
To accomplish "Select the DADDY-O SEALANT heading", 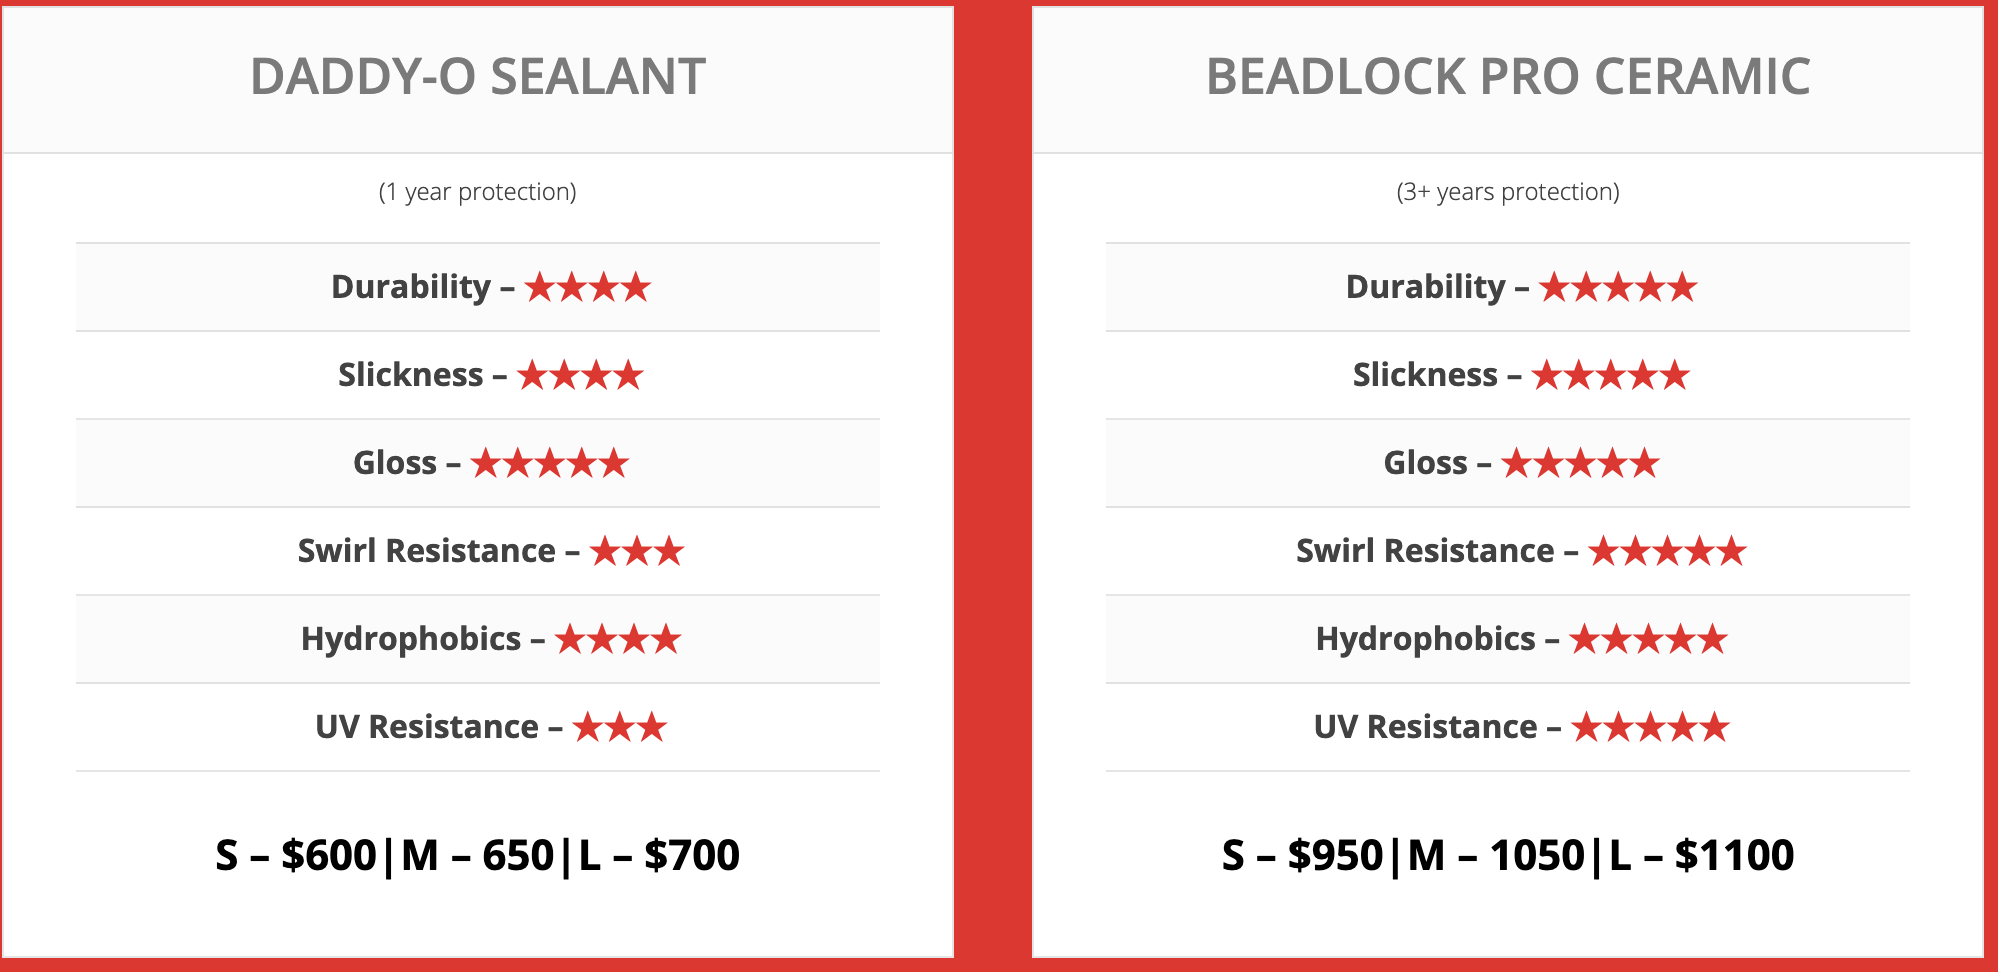I will tap(478, 77).
